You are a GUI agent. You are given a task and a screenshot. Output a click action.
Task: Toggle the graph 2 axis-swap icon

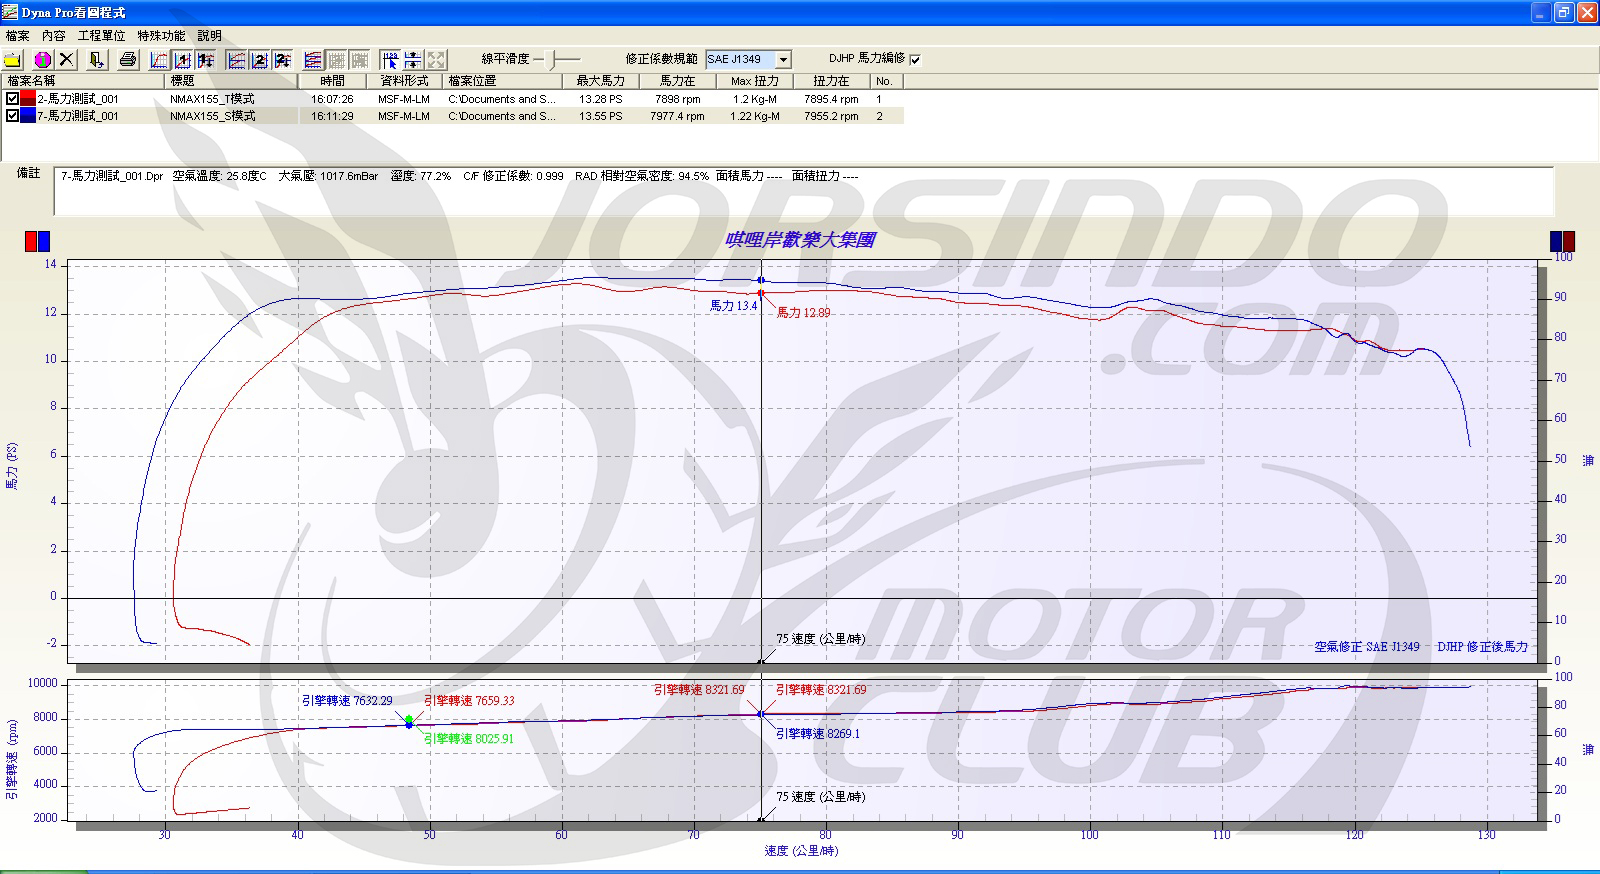[282, 60]
